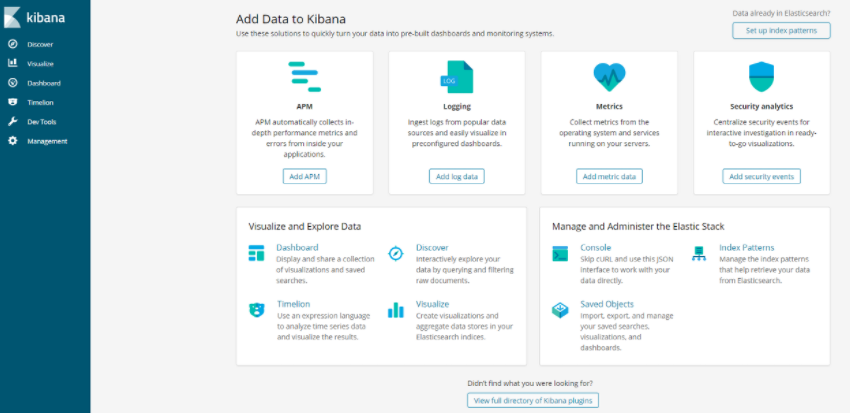850x413 pixels.
Task: Click View full directory of Kibana plugins
Action: pyautogui.click(x=533, y=400)
